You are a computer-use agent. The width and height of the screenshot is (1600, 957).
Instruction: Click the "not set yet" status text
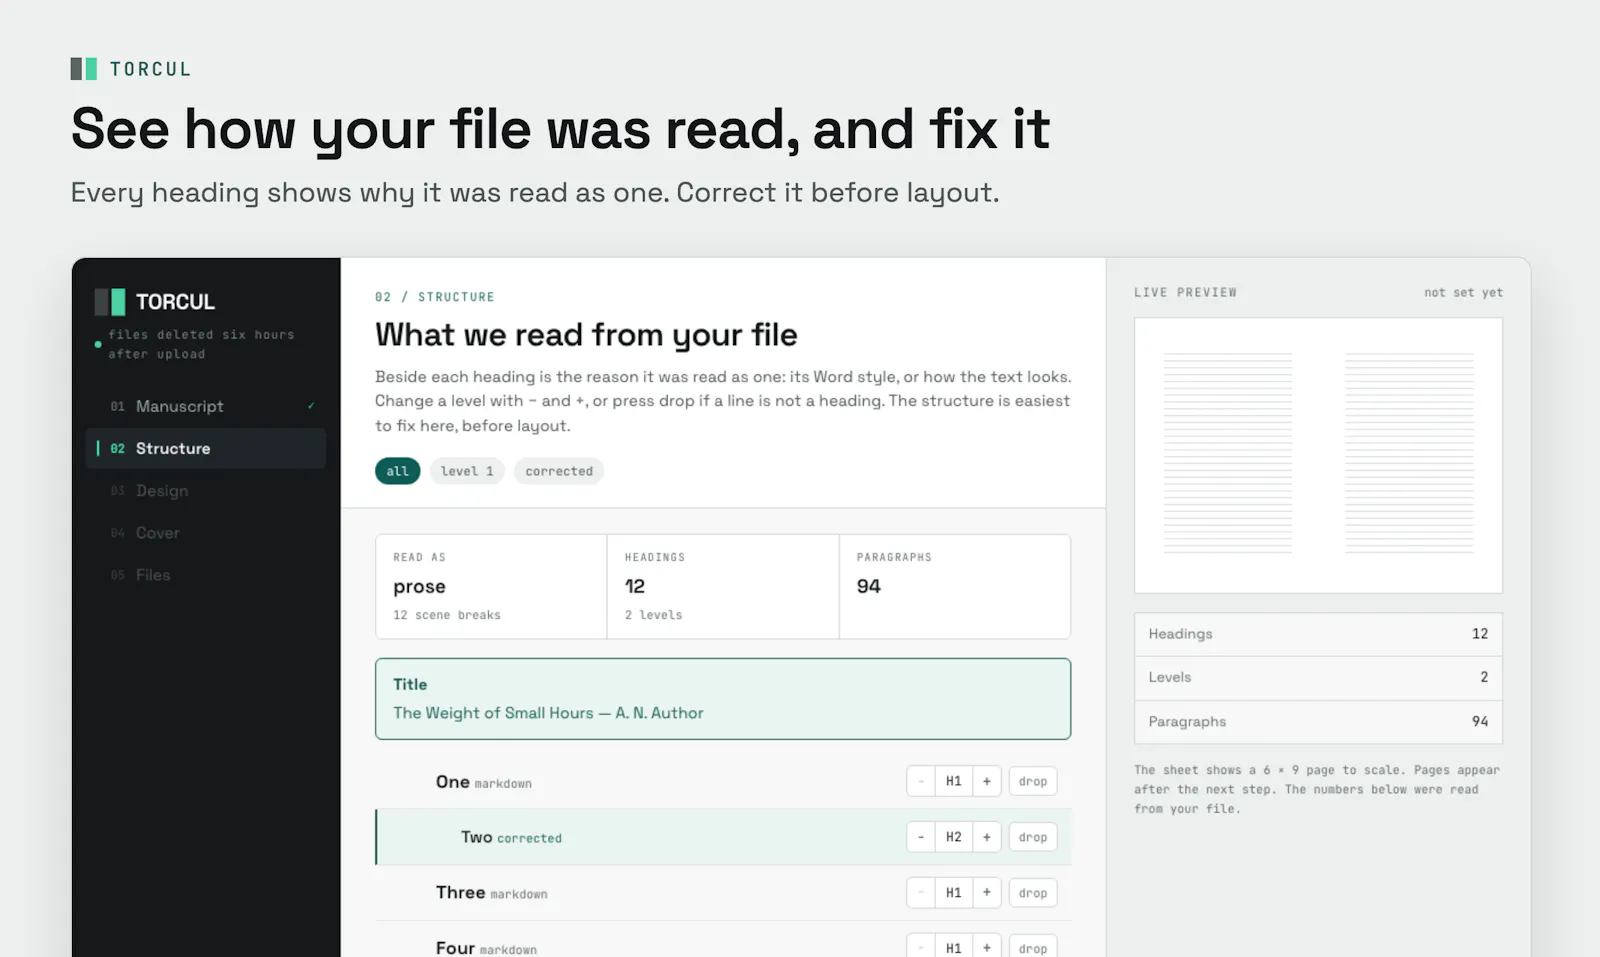point(1463,292)
